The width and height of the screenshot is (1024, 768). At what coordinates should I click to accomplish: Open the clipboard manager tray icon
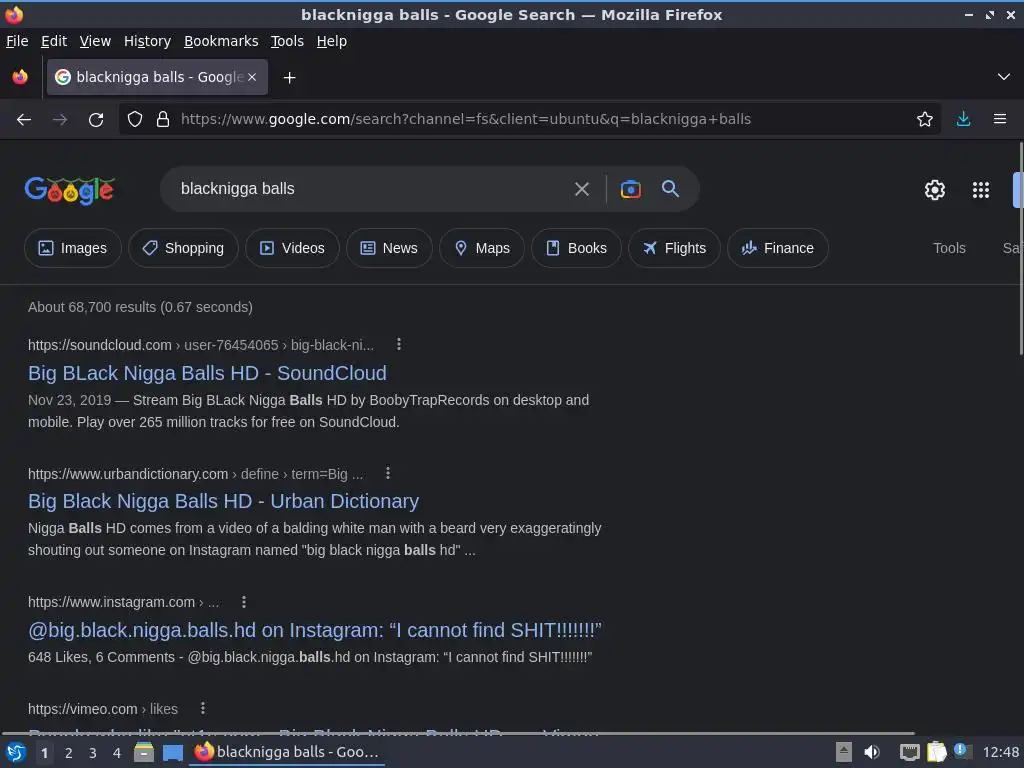(936, 752)
